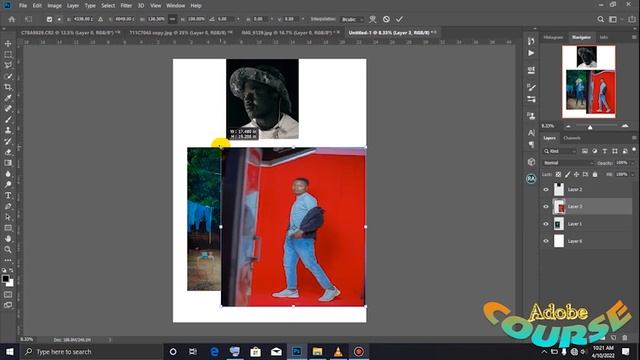Select the Move tool
The image size is (640, 360).
8,44
